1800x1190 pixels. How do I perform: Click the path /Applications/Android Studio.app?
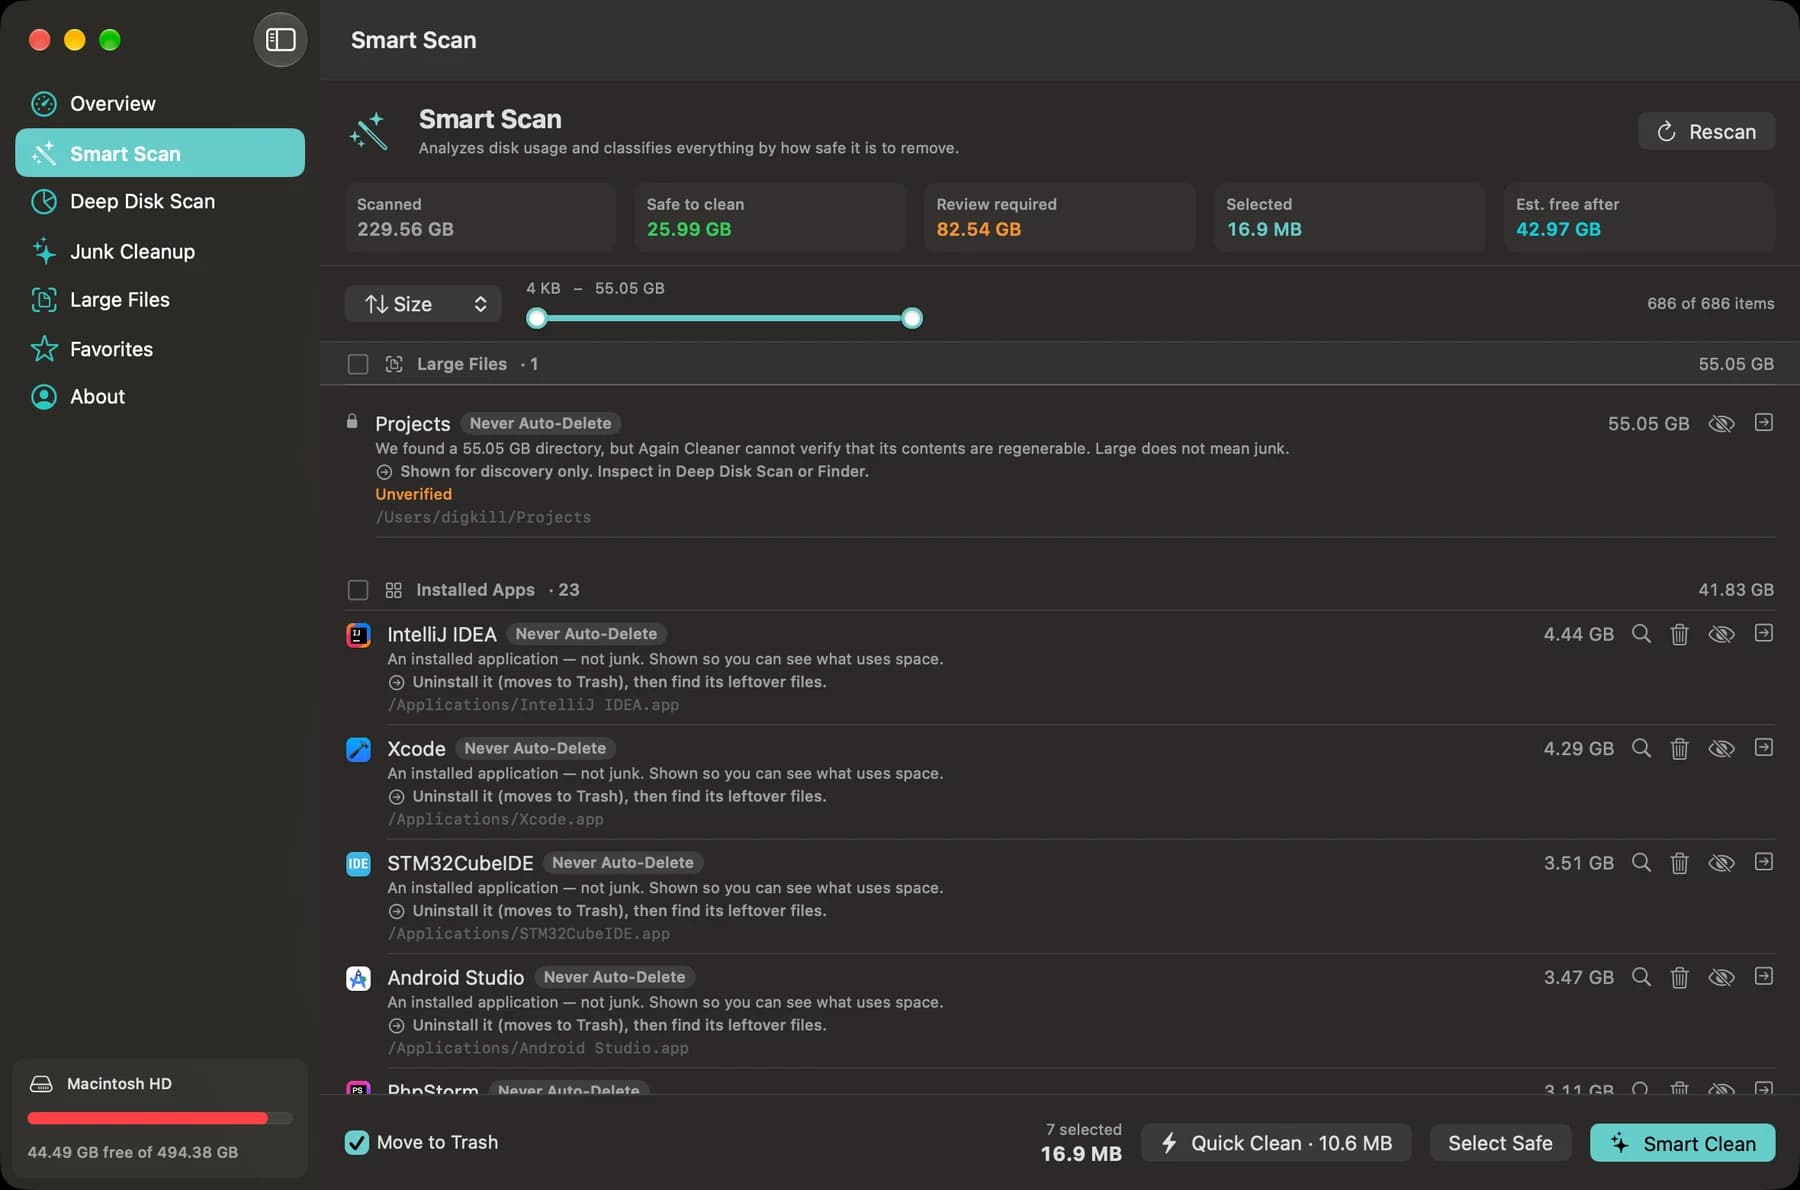(x=538, y=1048)
